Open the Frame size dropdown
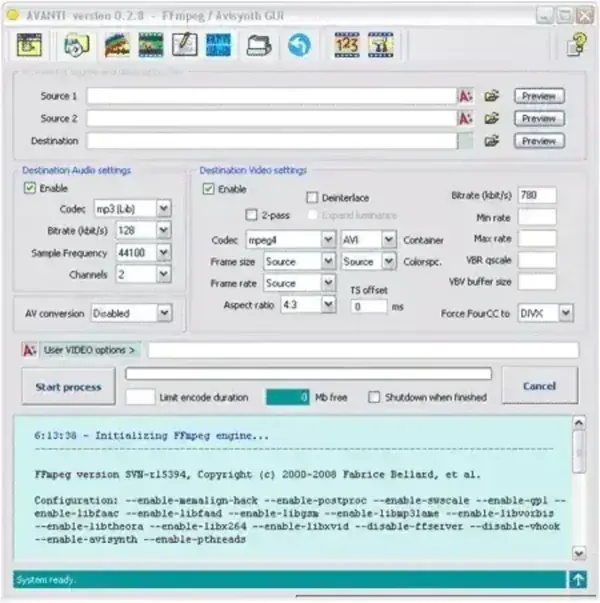The height and width of the screenshot is (603, 600). [x=328, y=262]
